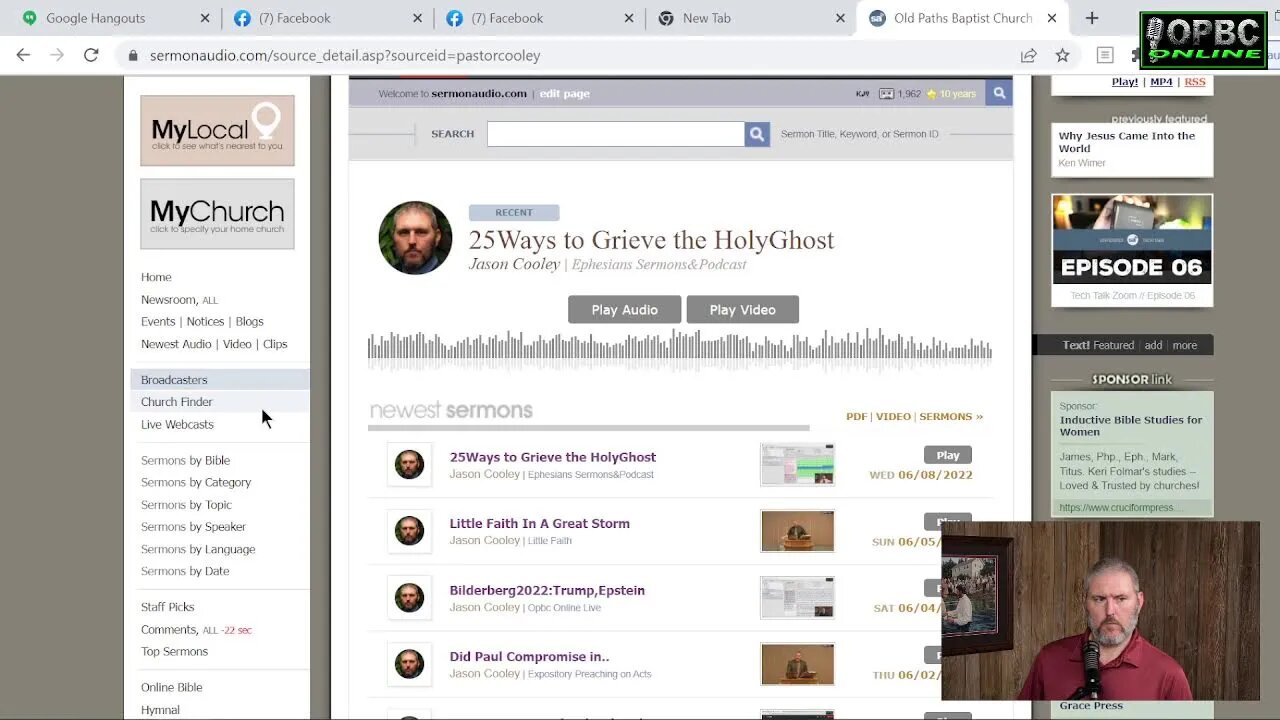Open the VIDEO filter link
Viewport: 1280px width, 720px height.
point(893,416)
